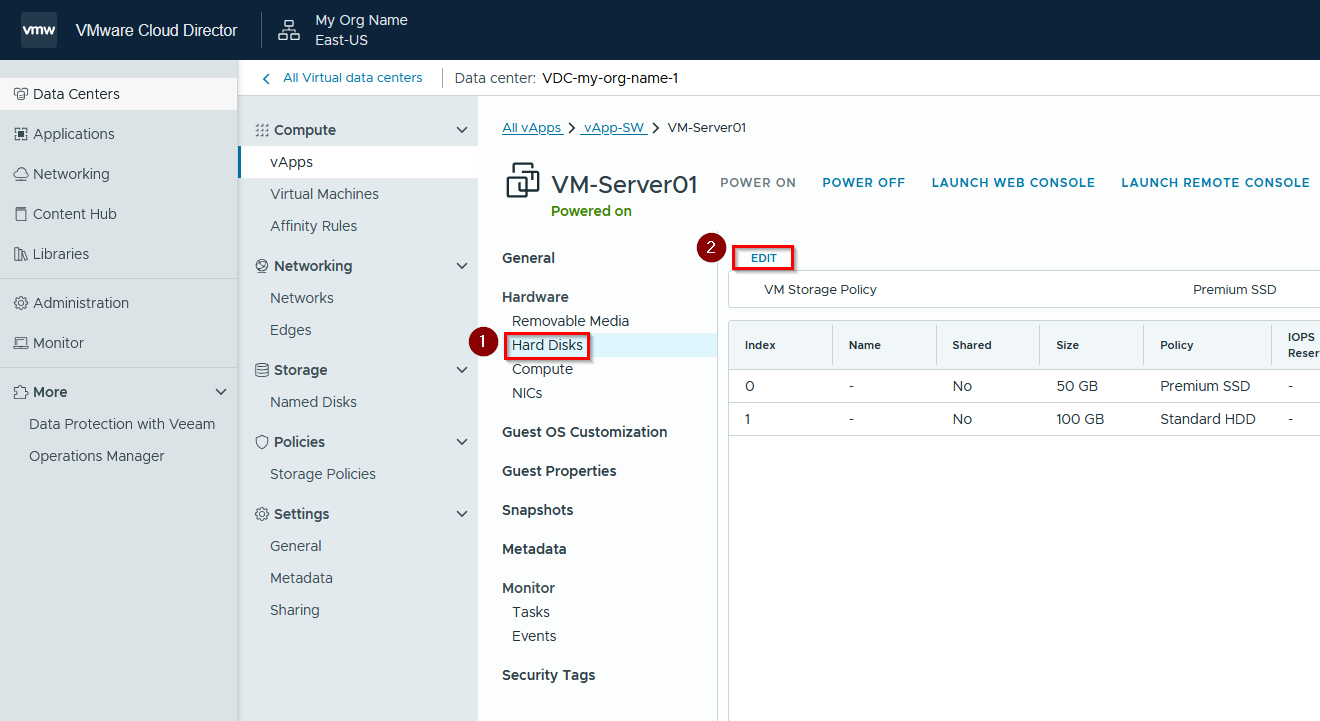This screenshot has width=1320, height=721.
Task: Collapse the Storage section chevron
Action: 462,370
